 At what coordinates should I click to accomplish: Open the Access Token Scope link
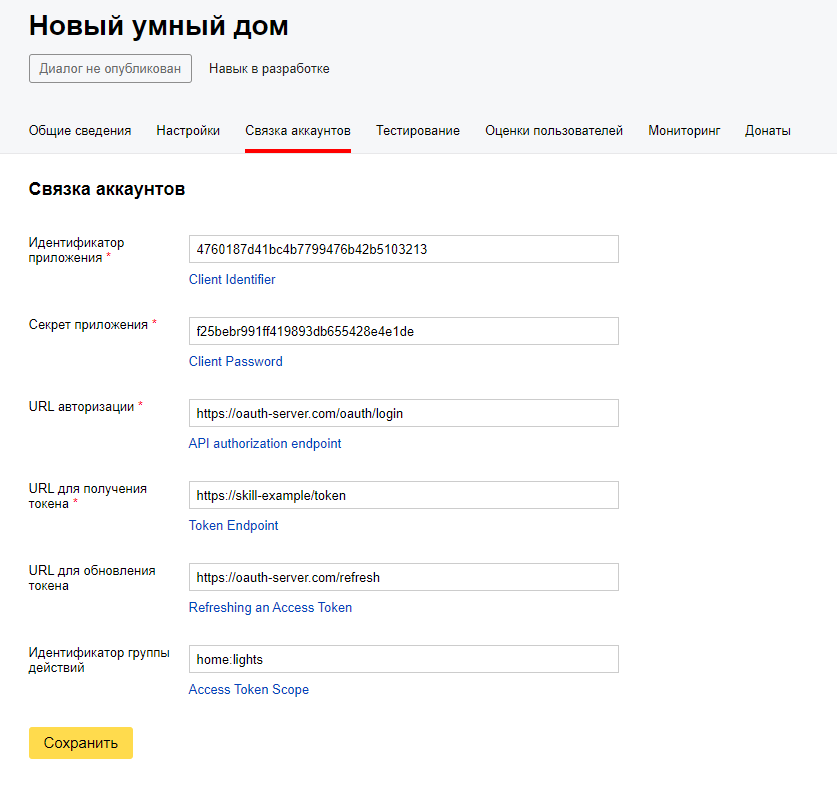click(248, 689)
